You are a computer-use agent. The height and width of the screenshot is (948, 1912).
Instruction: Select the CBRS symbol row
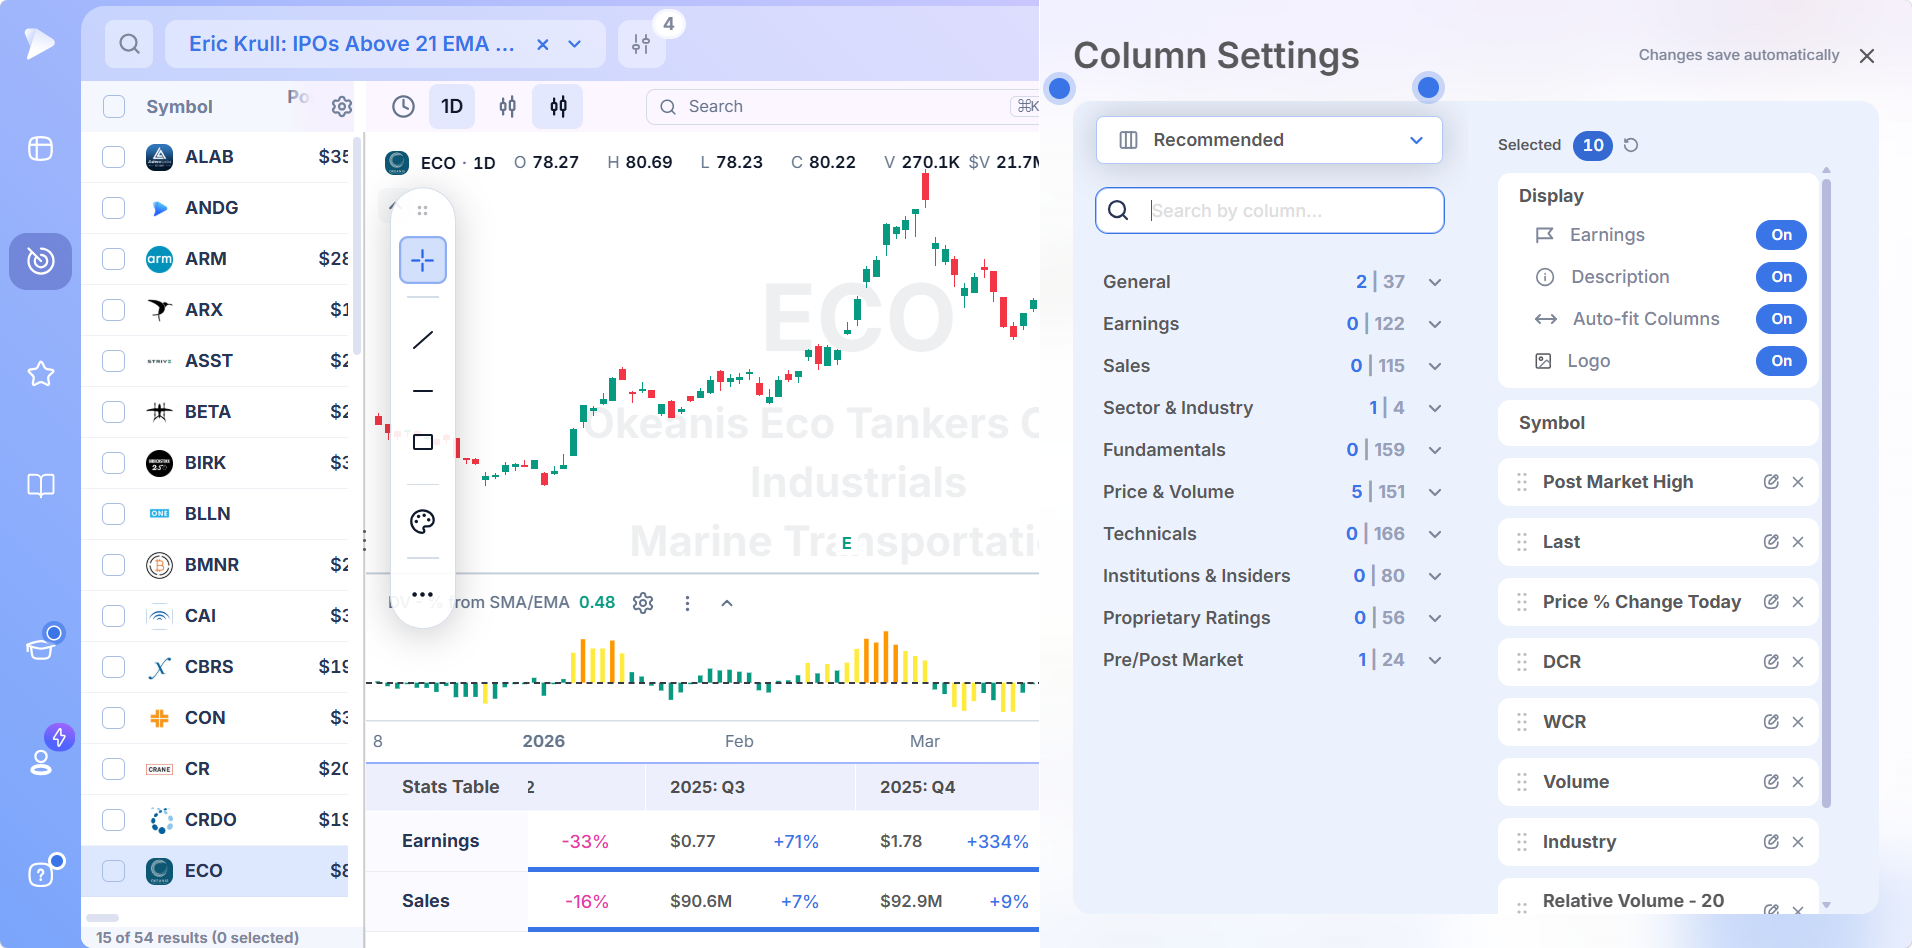(215, 667)
